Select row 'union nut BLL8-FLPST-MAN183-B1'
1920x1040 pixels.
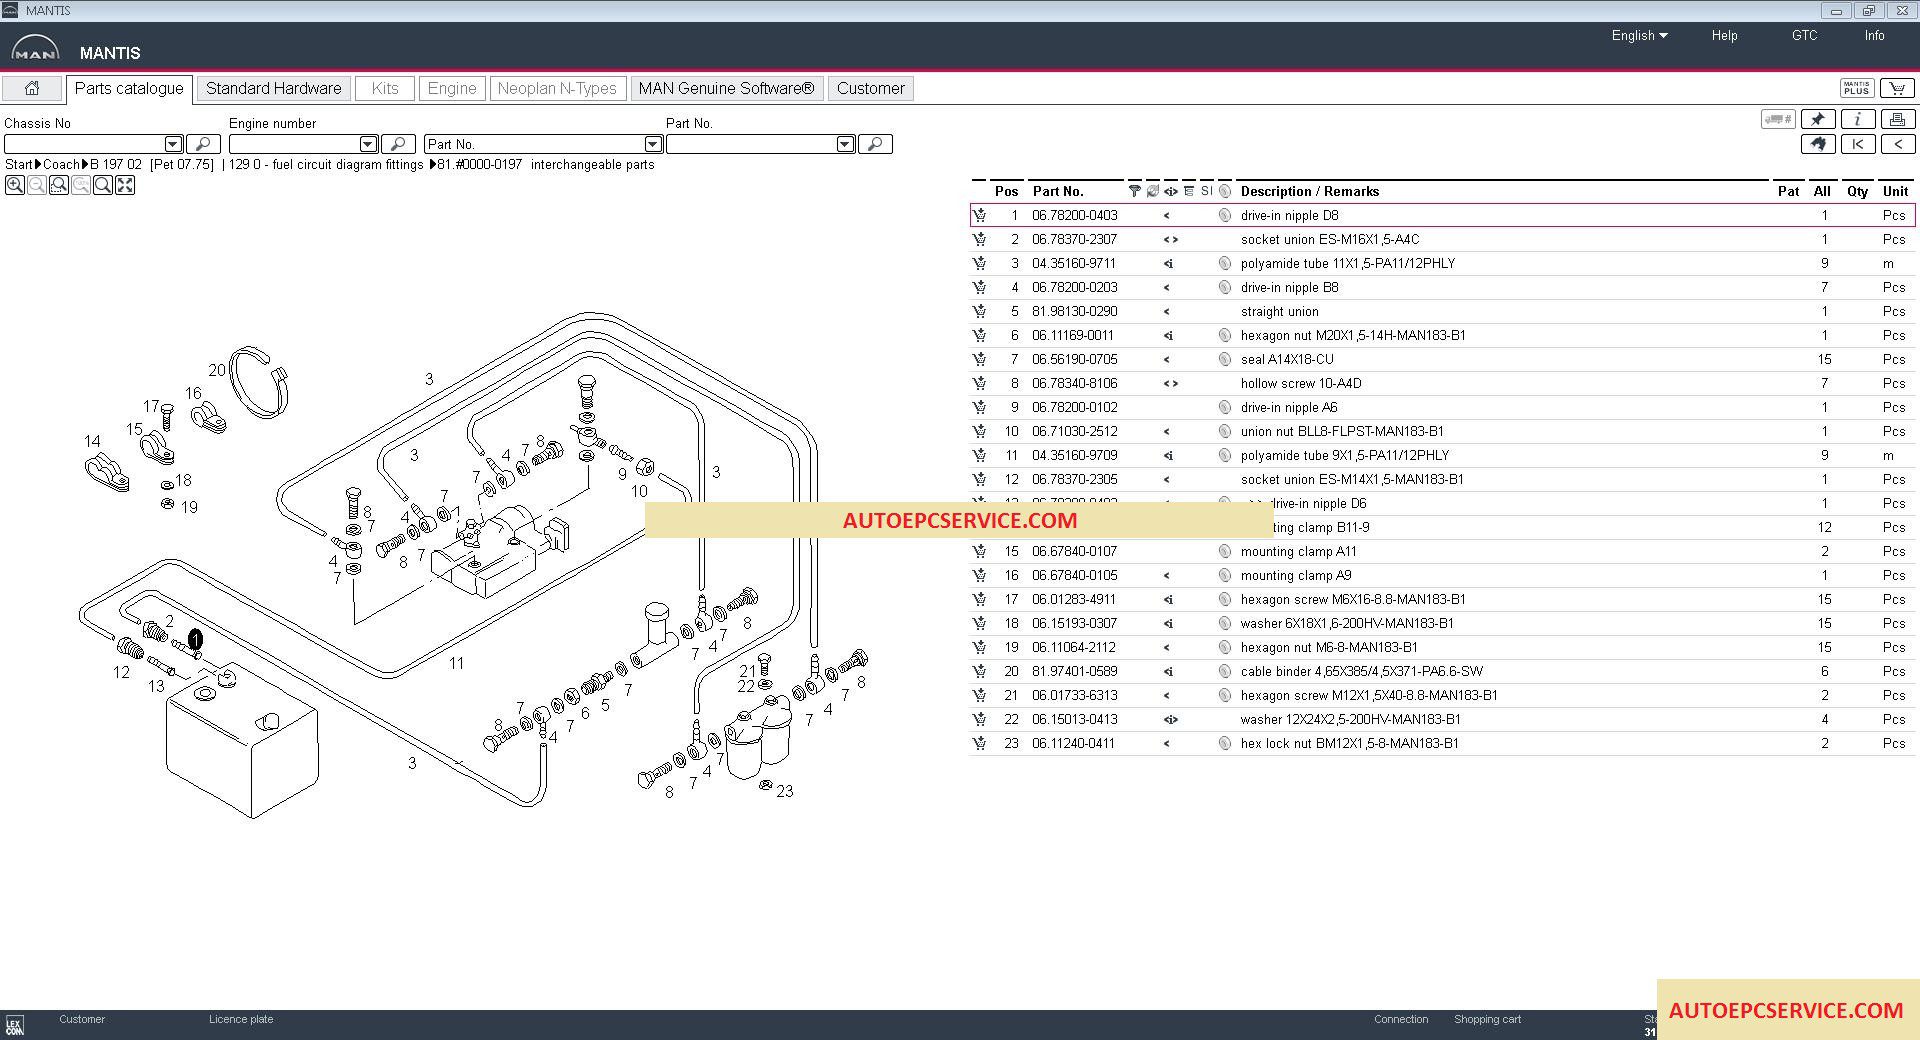tap(1442, 431)
